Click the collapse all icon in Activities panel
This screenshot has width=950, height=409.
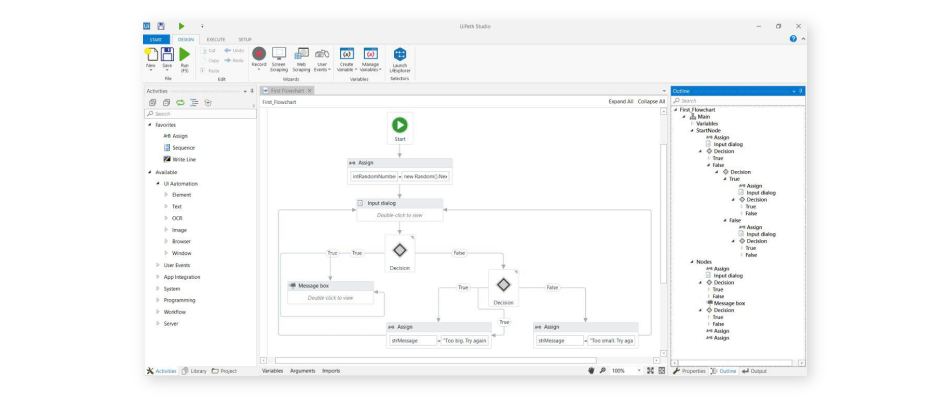(166, 102)
